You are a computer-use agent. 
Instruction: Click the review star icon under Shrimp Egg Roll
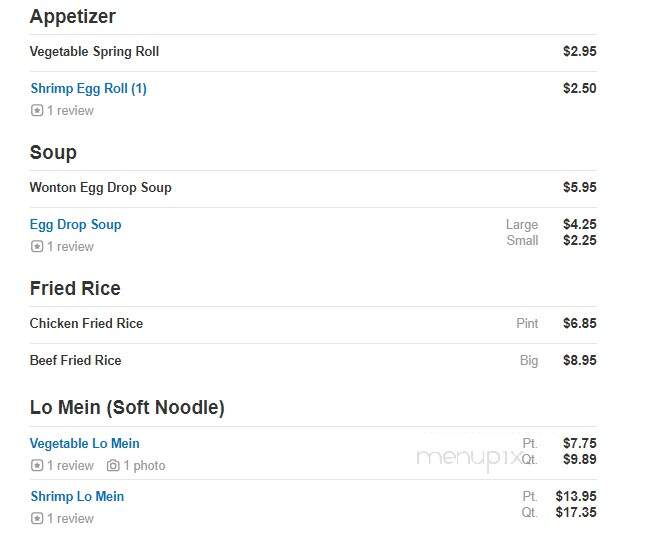pyautogui.click(x=37, y=110)
